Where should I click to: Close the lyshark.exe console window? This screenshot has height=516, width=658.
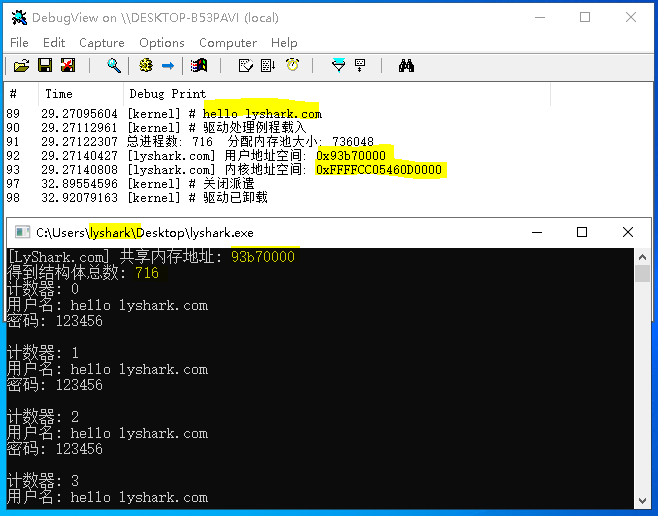pyautogui.click(x=628, y=232)
